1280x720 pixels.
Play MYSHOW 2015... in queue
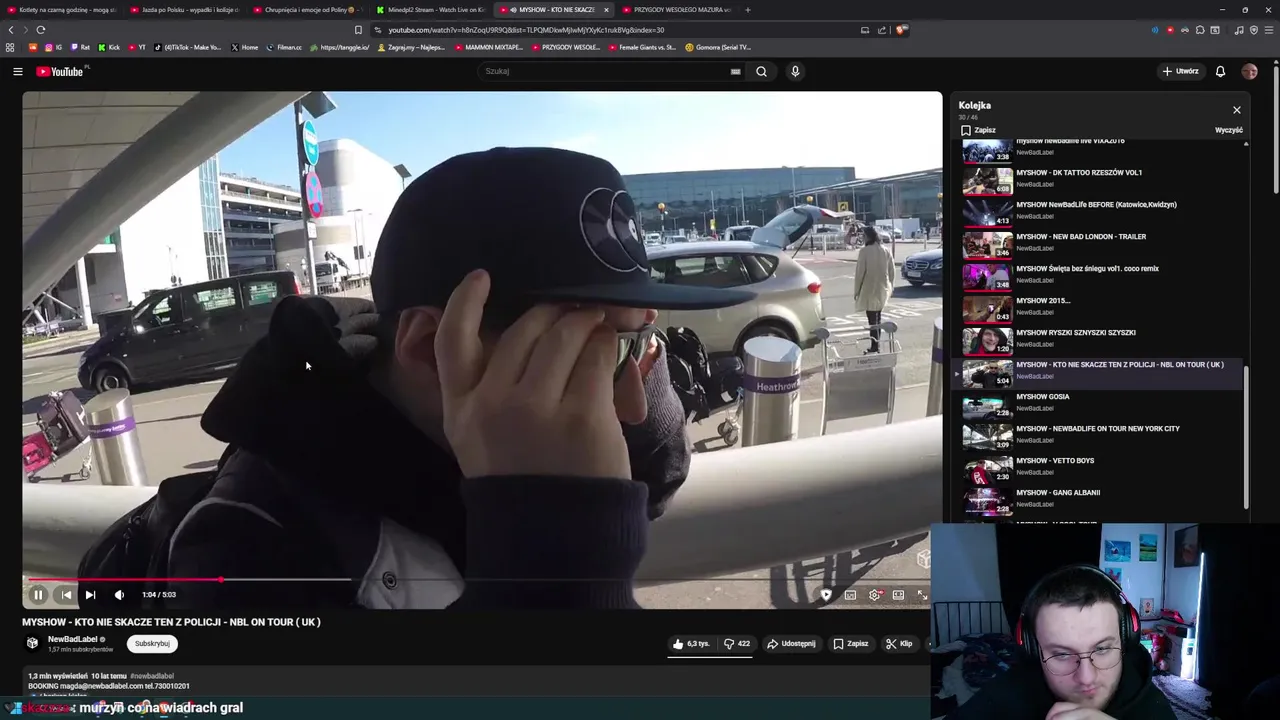pyautogui.click(x=1100, y=308)
